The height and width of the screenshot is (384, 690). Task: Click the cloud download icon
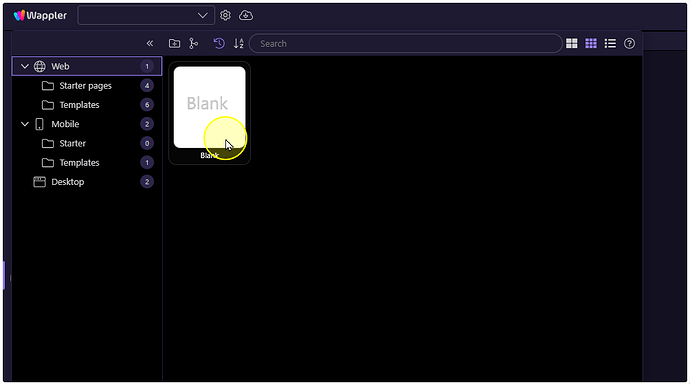(x=246, y=15)
